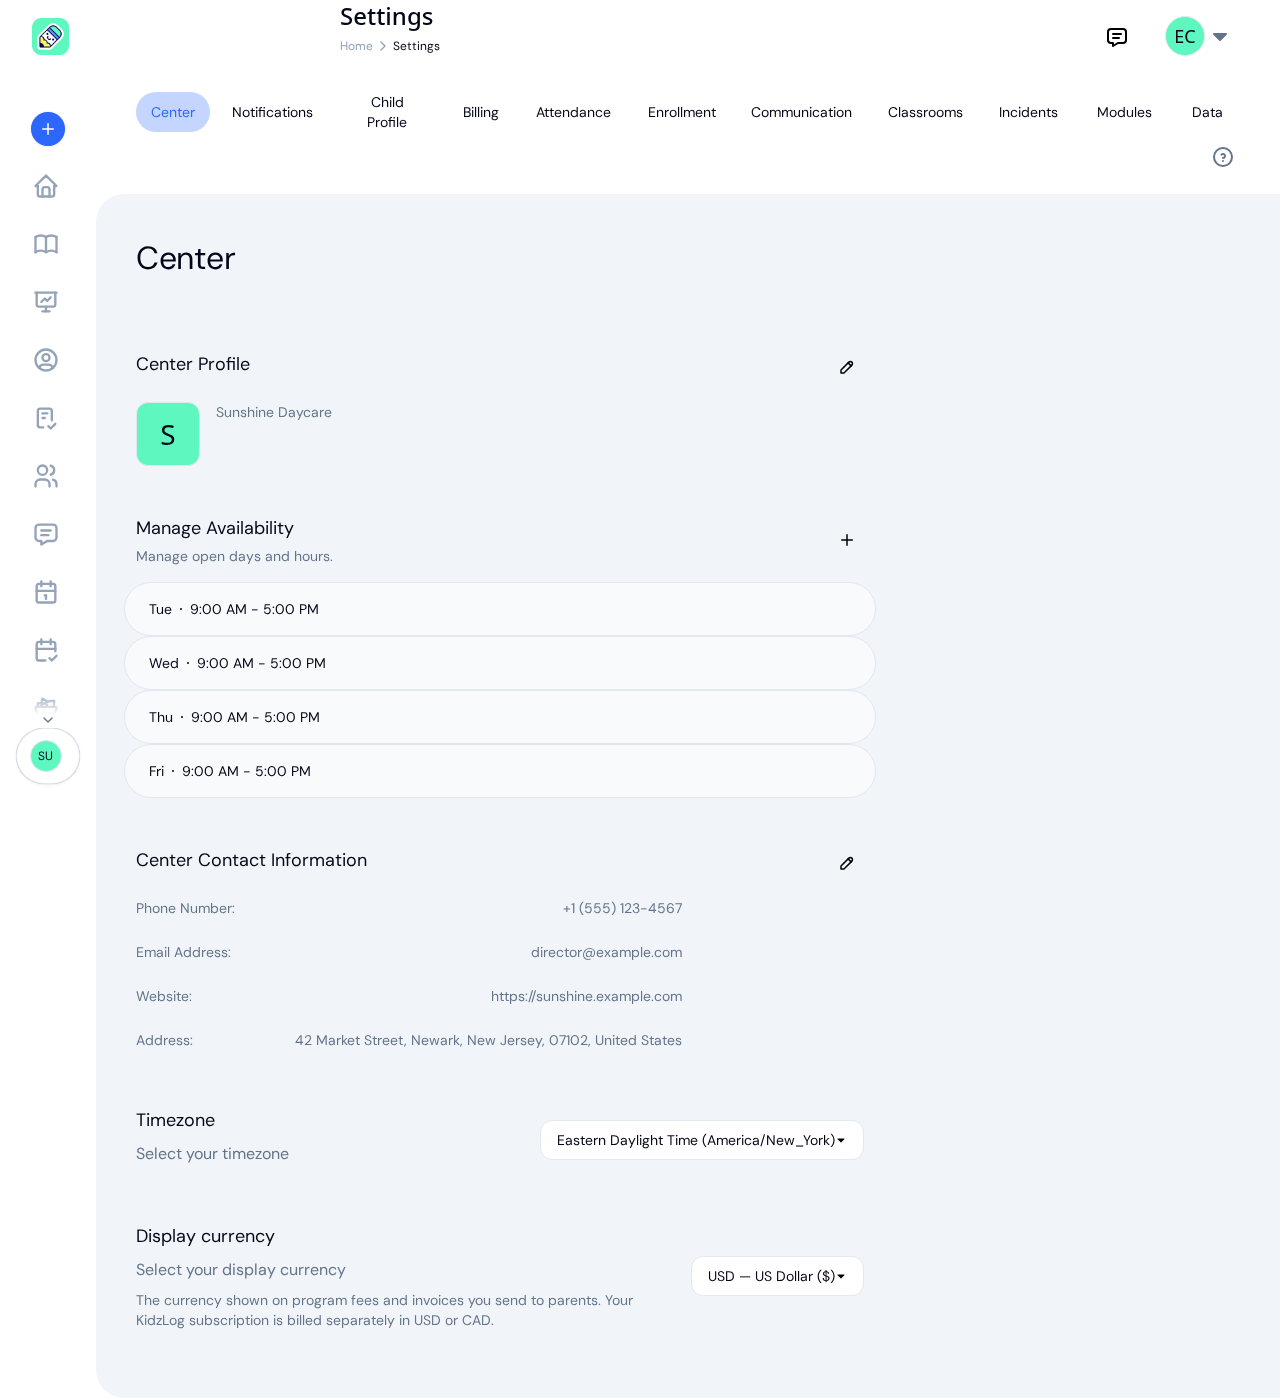The image size is (1280, 1398).
Task: Switch to the Child Profile tab
Action: [387, 112]
